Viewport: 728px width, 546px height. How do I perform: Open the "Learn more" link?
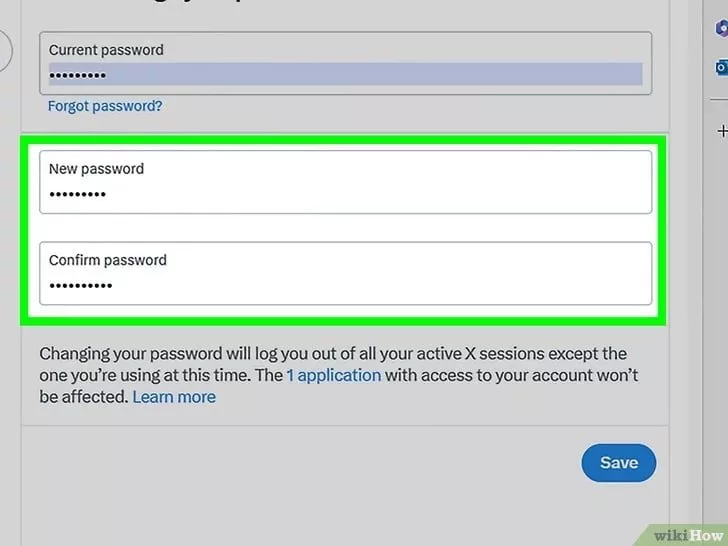pyautogui.click(x=174, y=396)
